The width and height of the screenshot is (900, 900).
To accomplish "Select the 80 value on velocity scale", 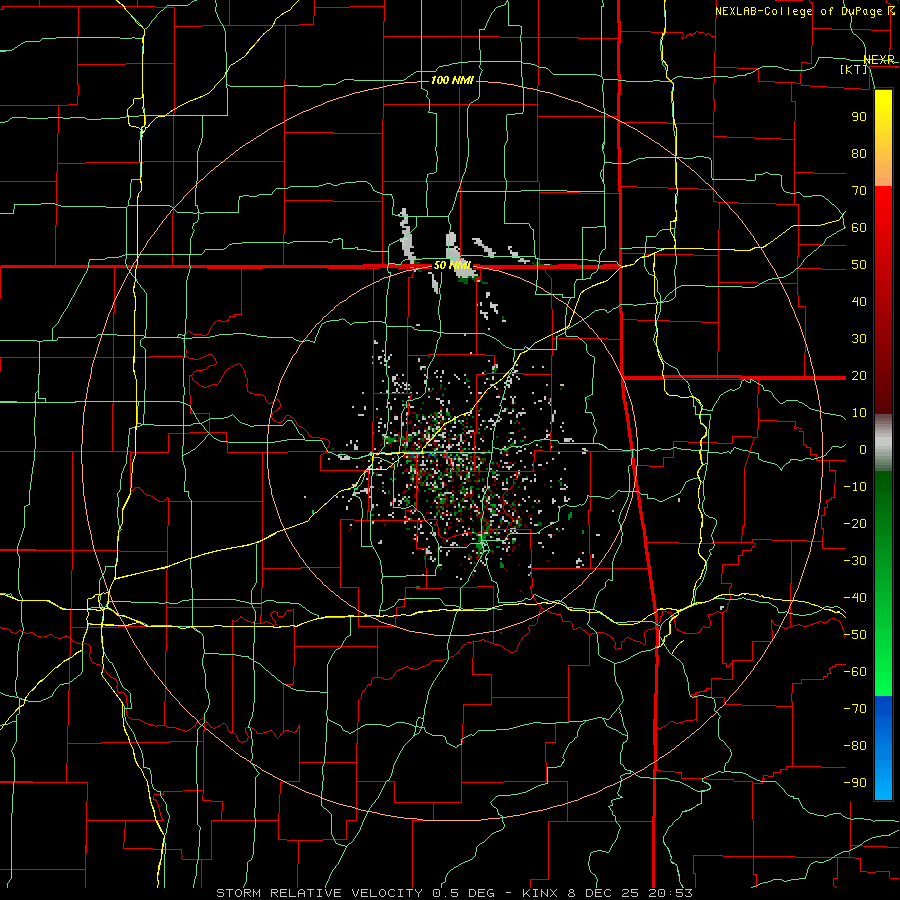I will (859, 153).
